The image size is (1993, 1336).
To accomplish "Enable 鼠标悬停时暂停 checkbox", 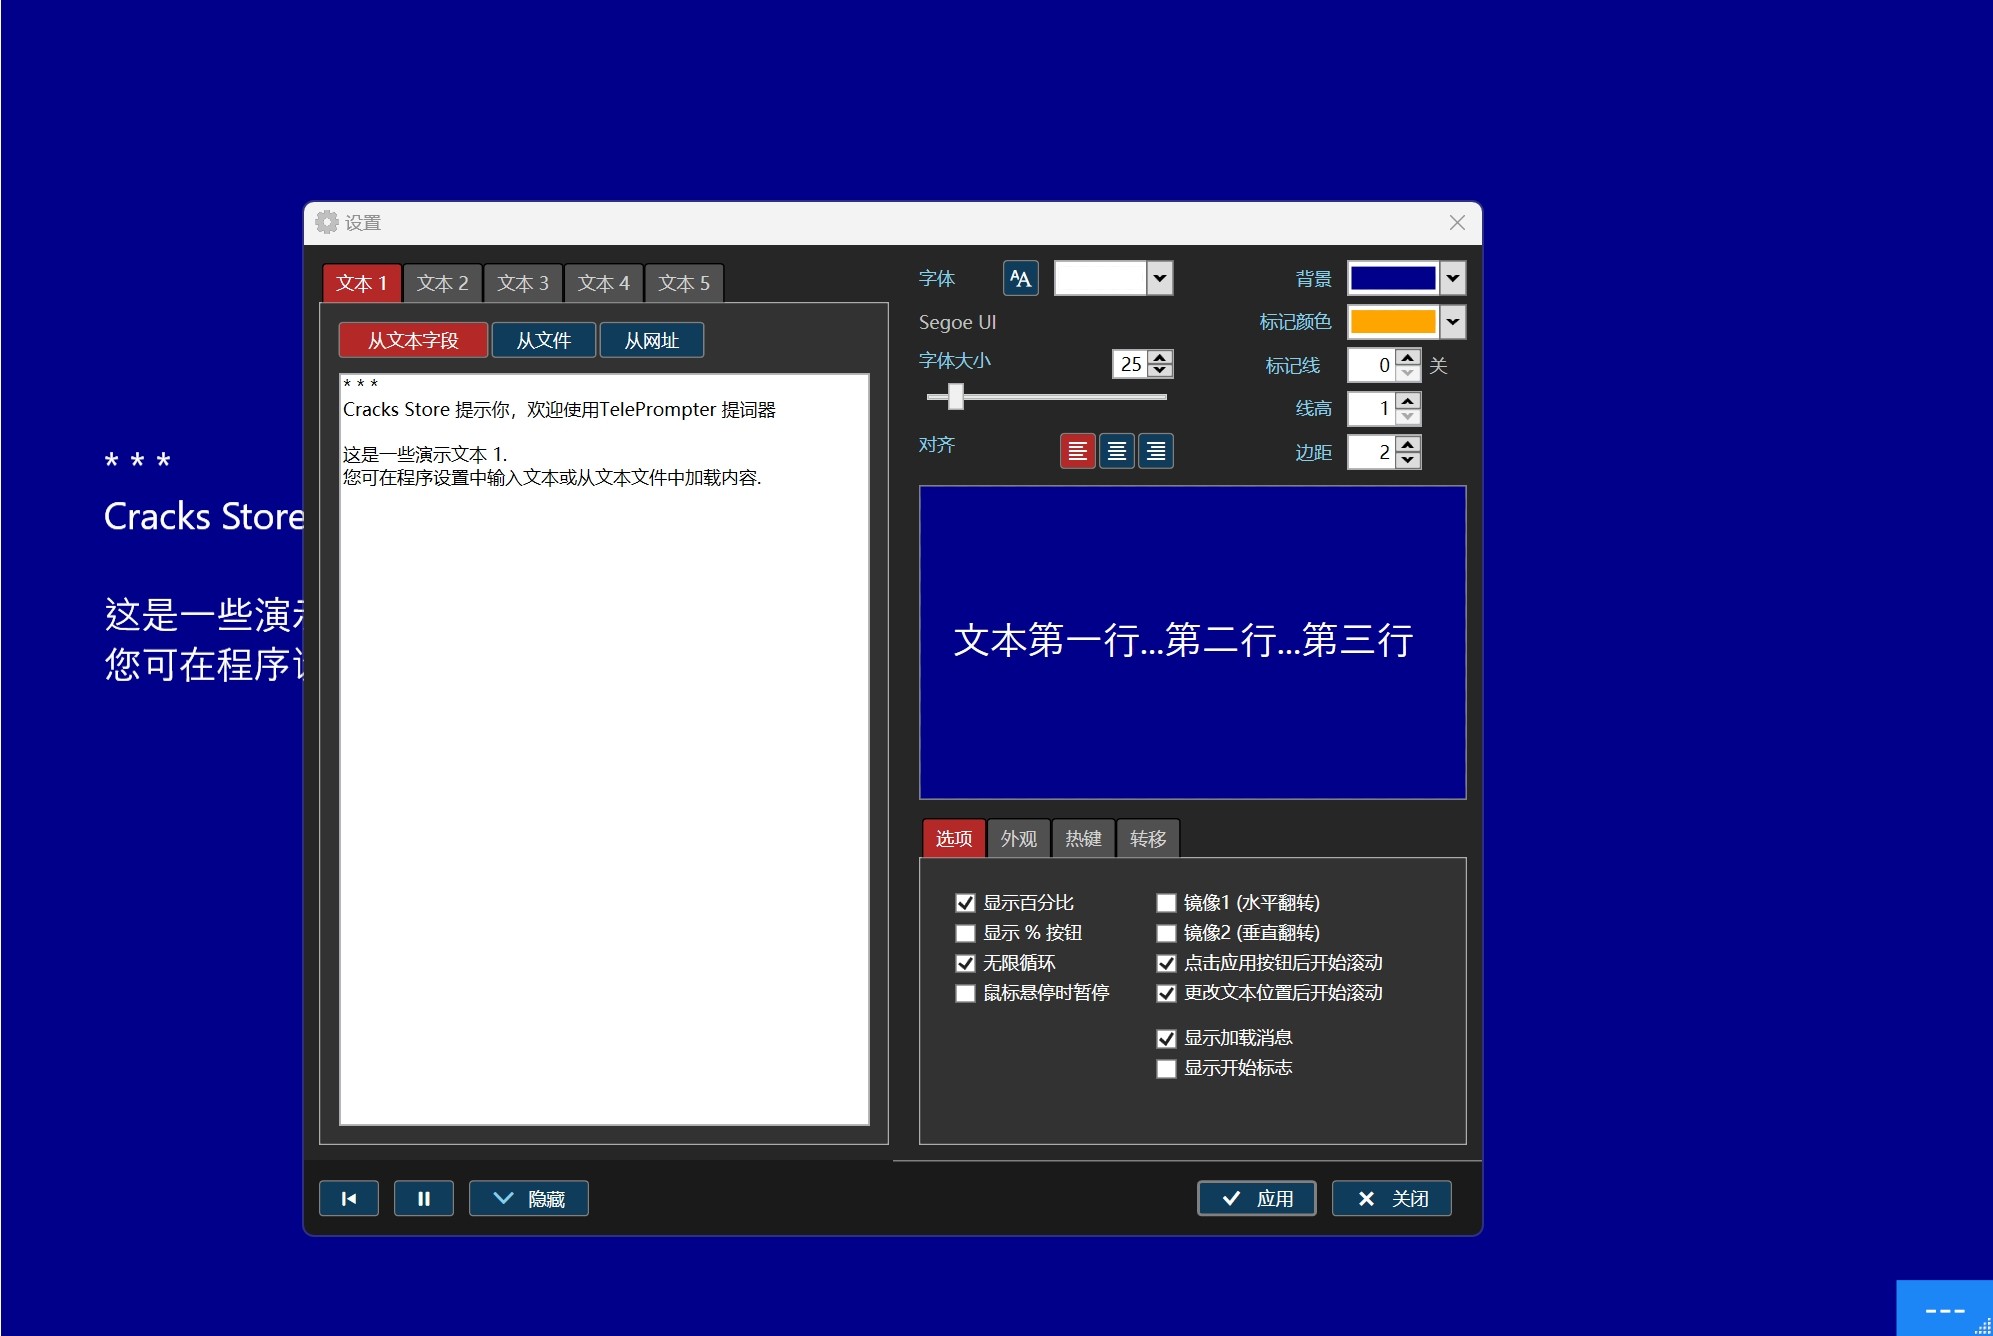I will pos(965,993).
